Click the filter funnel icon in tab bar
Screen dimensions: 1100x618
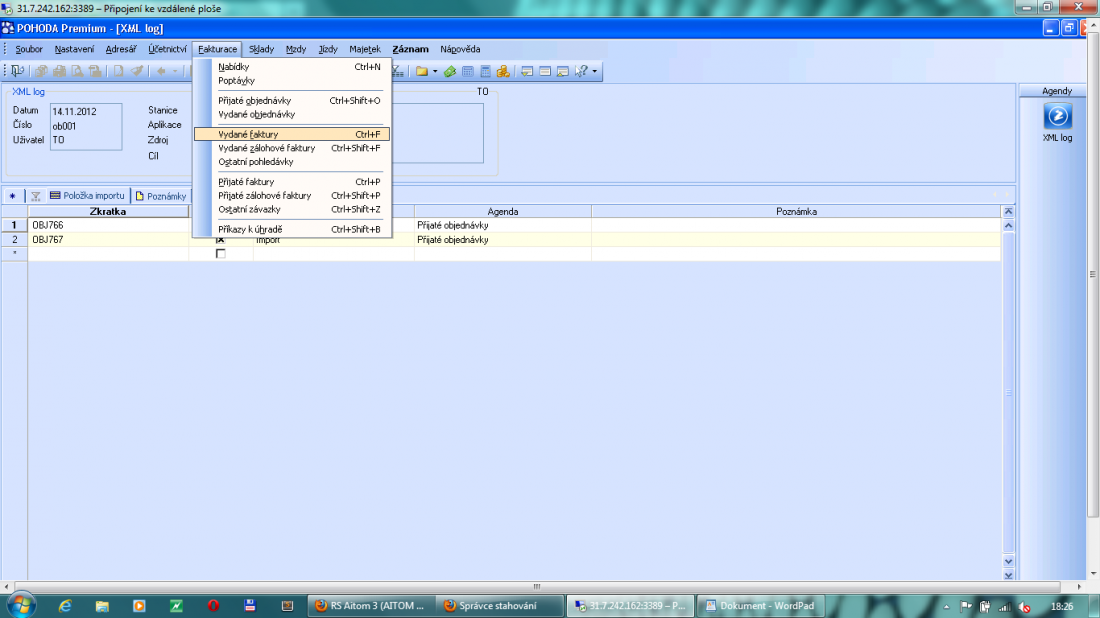[x=34, y=196]
